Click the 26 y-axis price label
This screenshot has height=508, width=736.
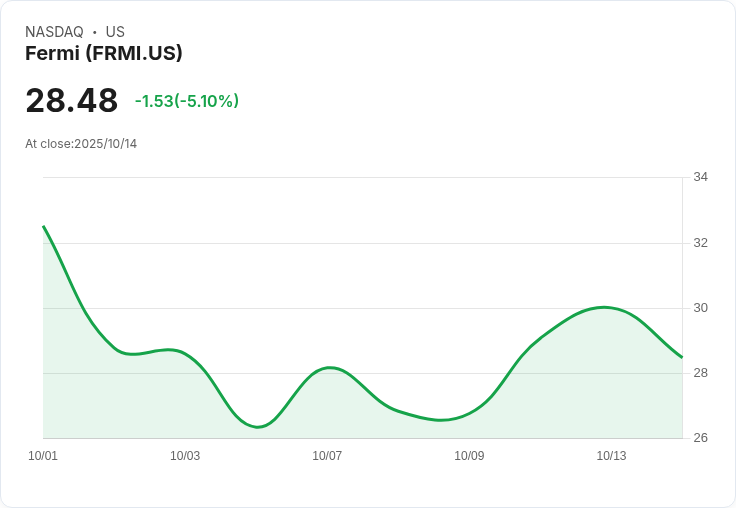pyautogui.click(x=700, y=438)
